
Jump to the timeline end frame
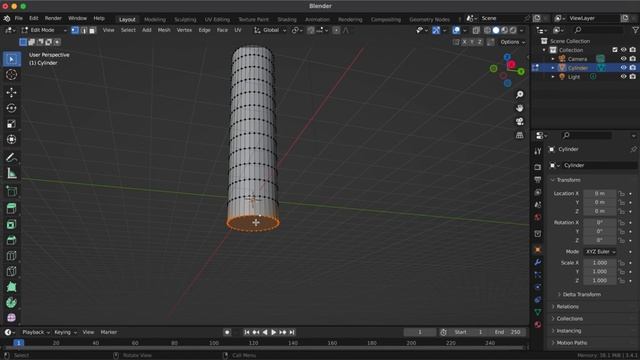click(x=292, y=332)
